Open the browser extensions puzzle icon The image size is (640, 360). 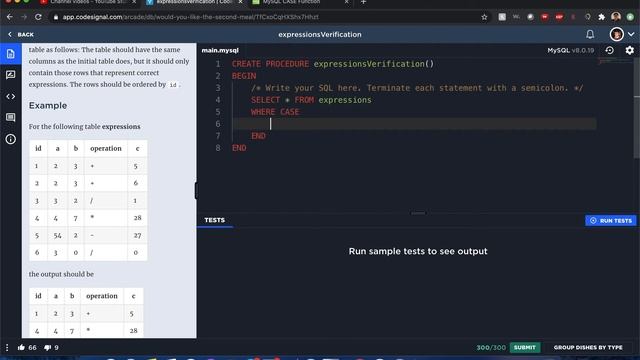tap(602, 17)
